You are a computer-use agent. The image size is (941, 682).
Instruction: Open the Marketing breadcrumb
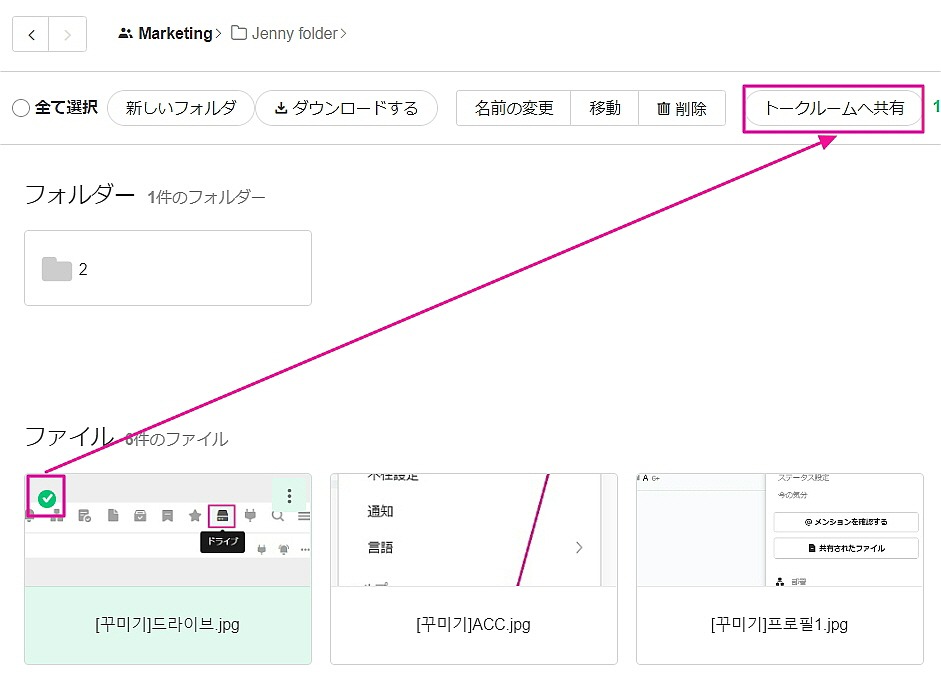(175, 34)
